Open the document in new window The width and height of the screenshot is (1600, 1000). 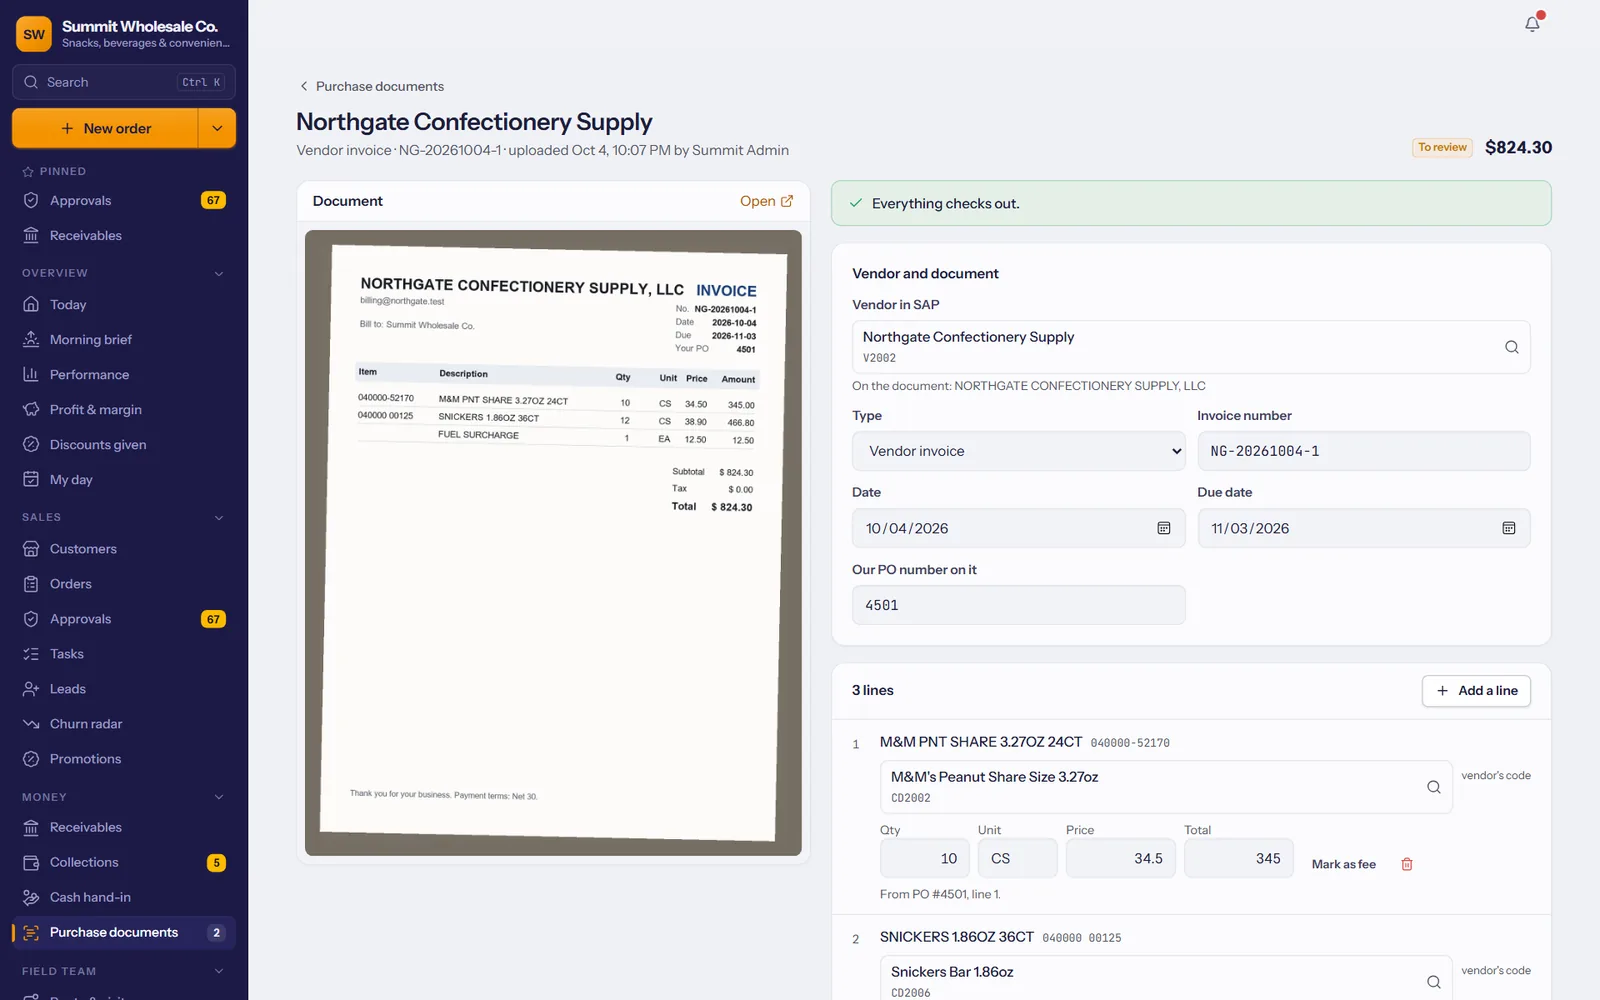click(x=766, y=201)
